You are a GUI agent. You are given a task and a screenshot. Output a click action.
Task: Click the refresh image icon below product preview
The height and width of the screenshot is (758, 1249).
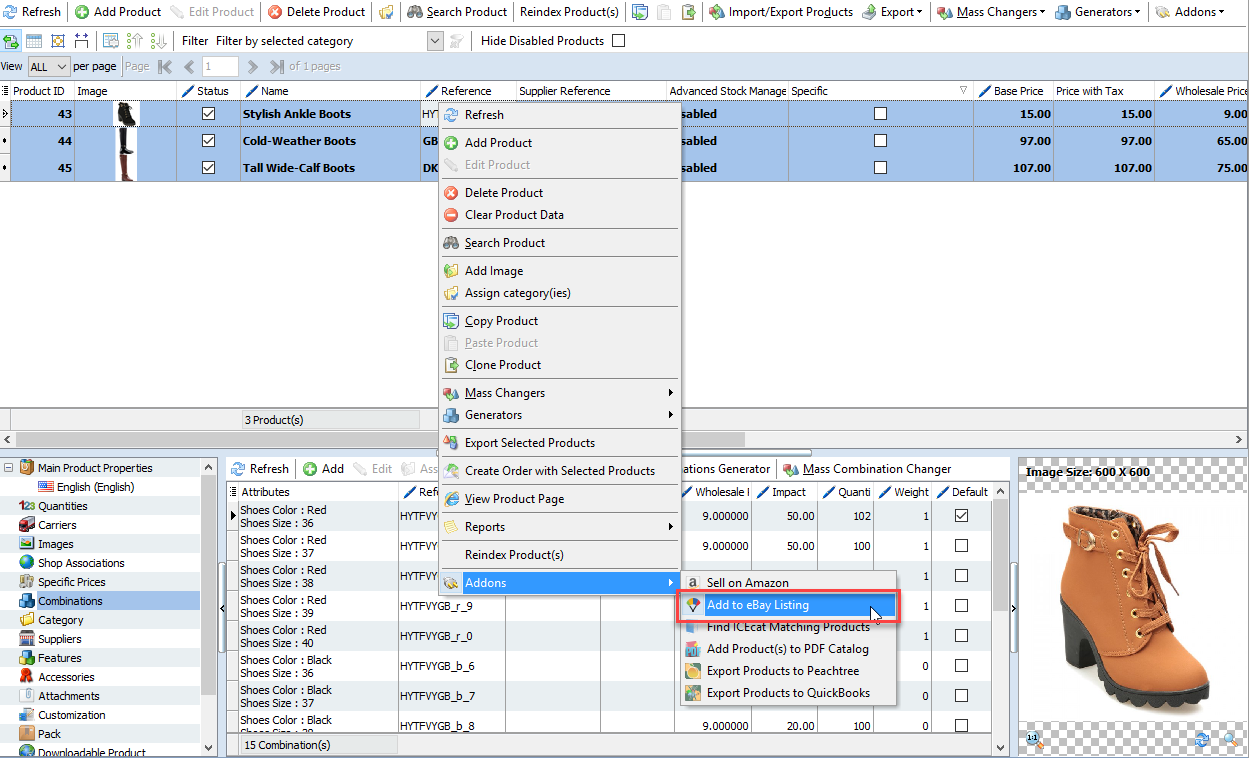click(1203, 740)
